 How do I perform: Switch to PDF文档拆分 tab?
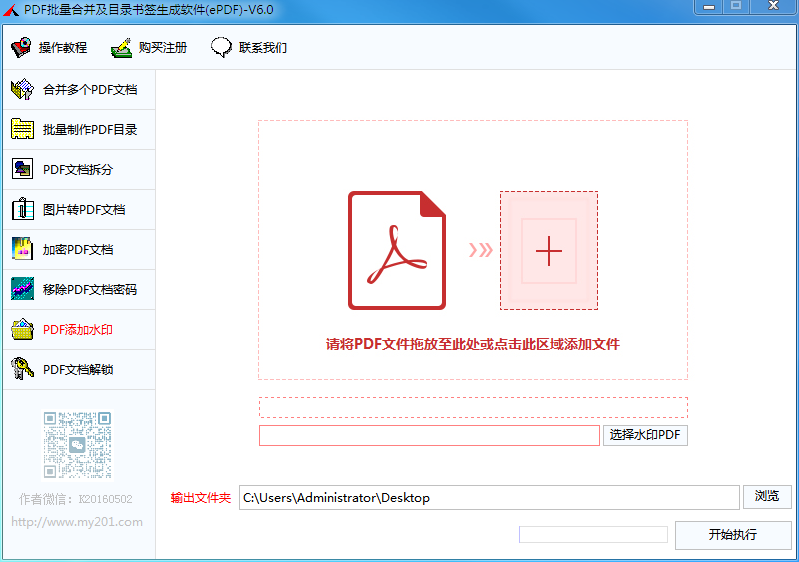pyautogui.click(x=79, y=169)
